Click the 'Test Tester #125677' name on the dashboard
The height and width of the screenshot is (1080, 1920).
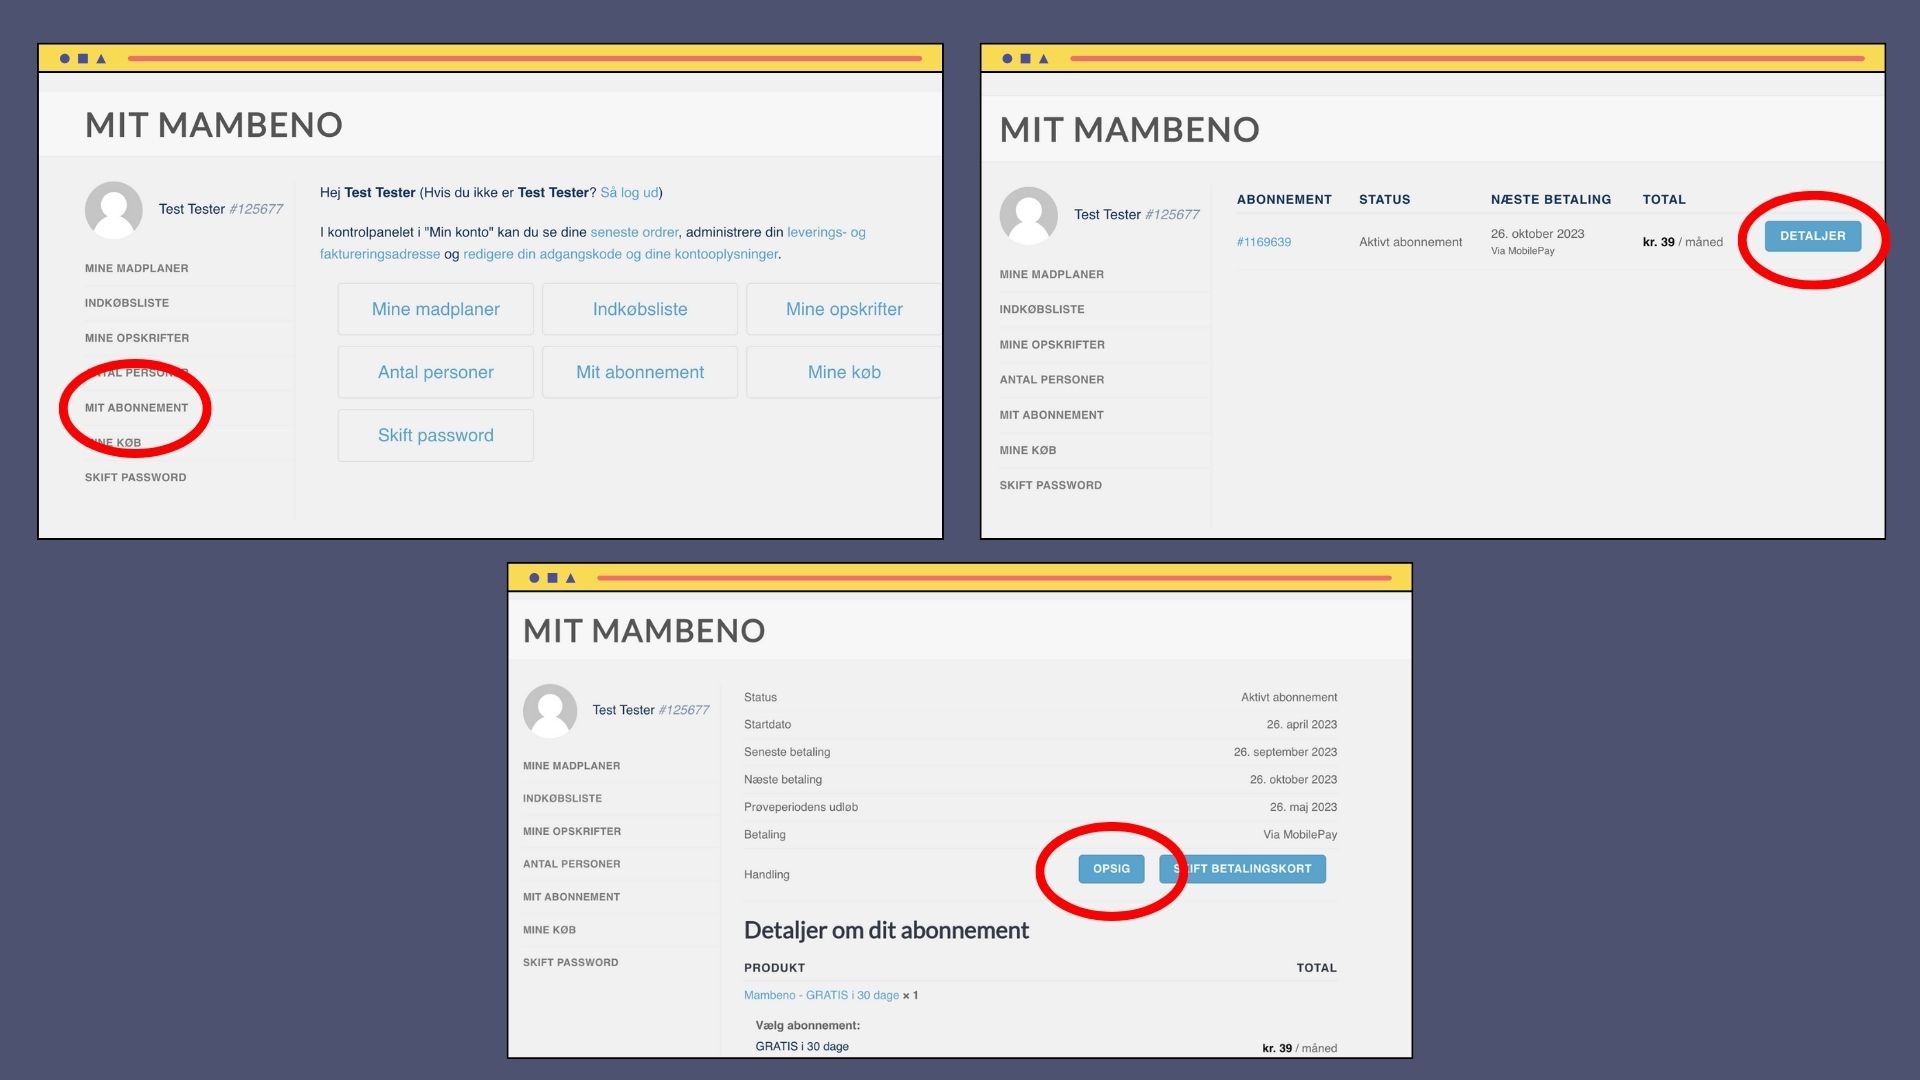click(221, 209)
